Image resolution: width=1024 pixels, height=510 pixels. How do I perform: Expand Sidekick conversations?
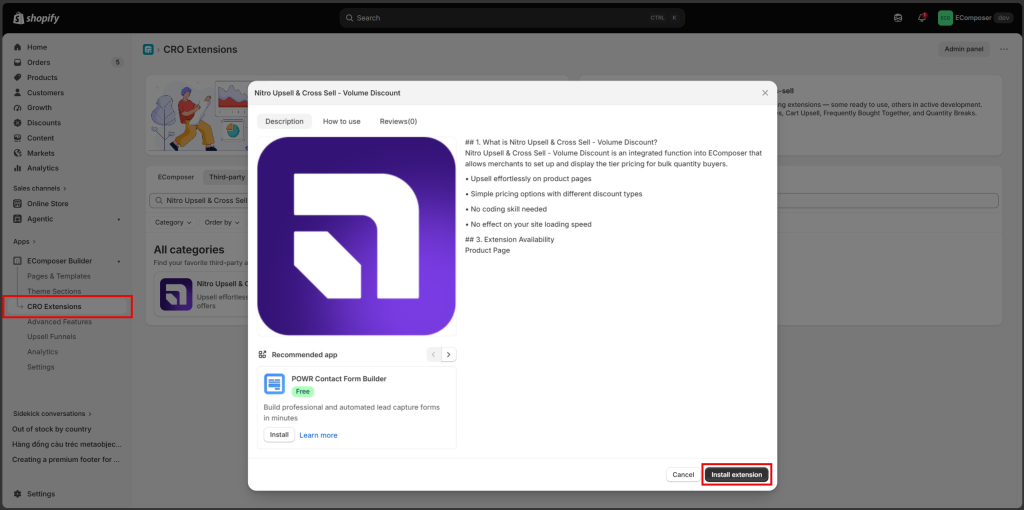coord(52,413)
